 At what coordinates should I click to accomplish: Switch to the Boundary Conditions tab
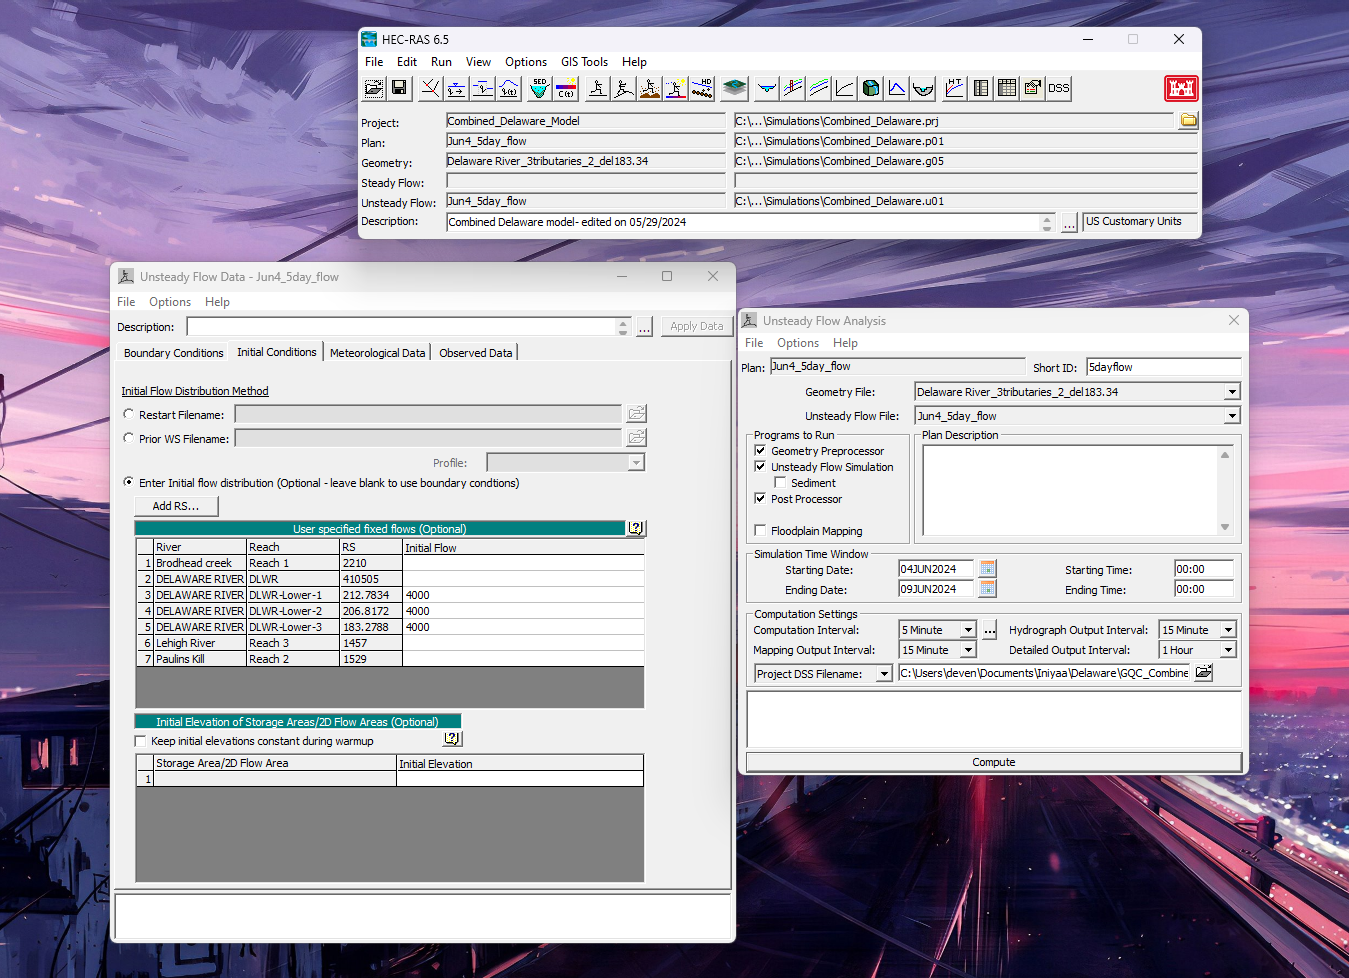click(x=174, y=353)
